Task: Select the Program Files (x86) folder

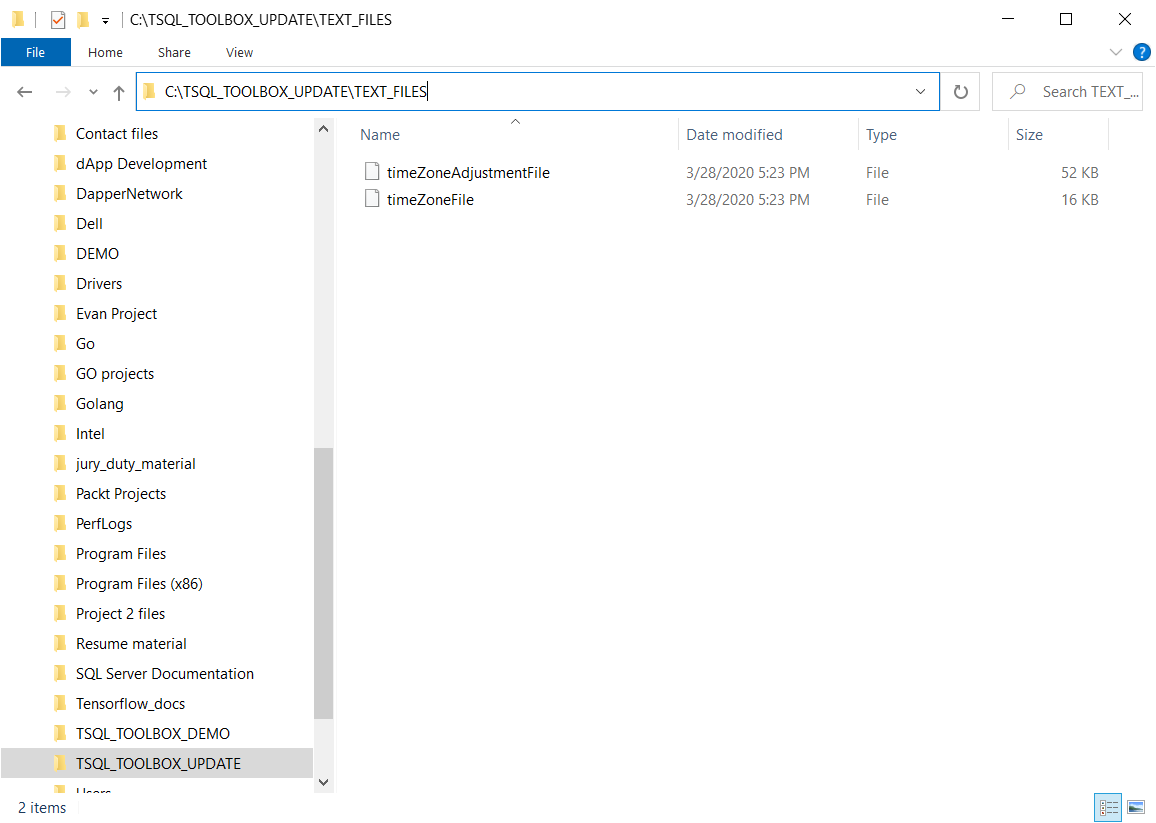Action: [139, 584]
